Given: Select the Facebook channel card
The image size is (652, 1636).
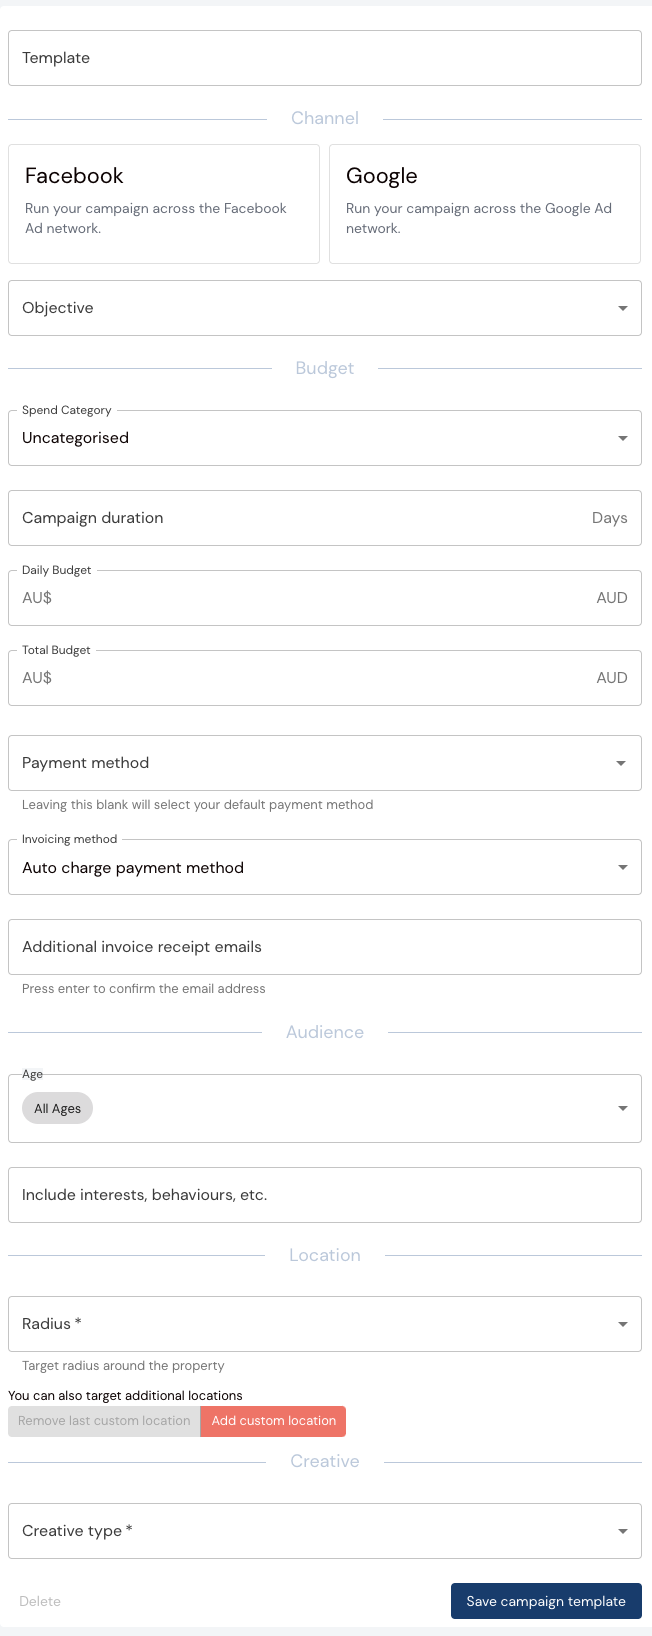Looking at the screenshot, I should click(x=164, y=204).
